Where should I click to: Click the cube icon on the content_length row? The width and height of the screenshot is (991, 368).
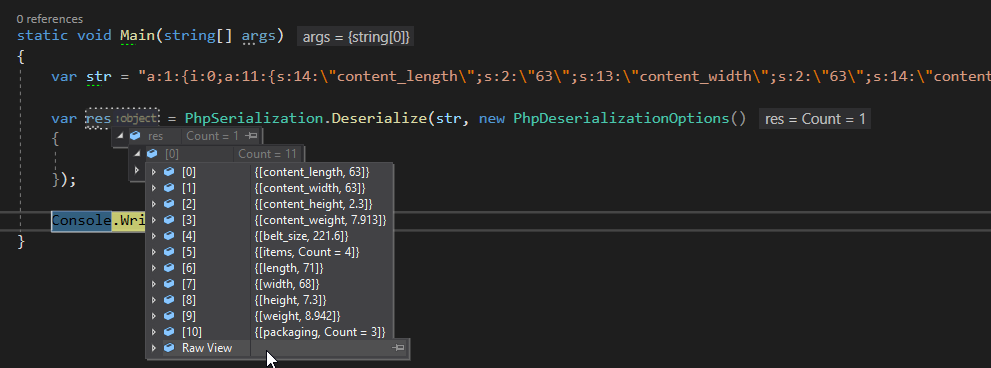[169, 171]
